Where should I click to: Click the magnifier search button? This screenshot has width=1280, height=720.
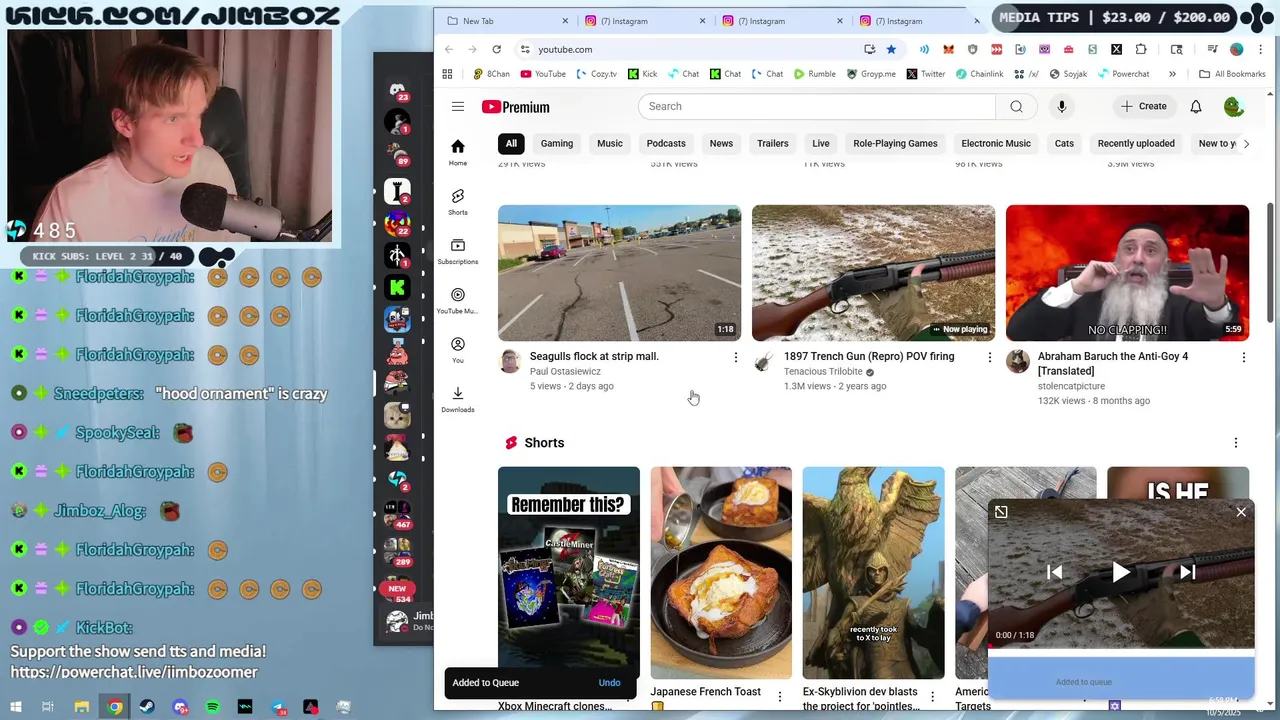pos(1016,107)
